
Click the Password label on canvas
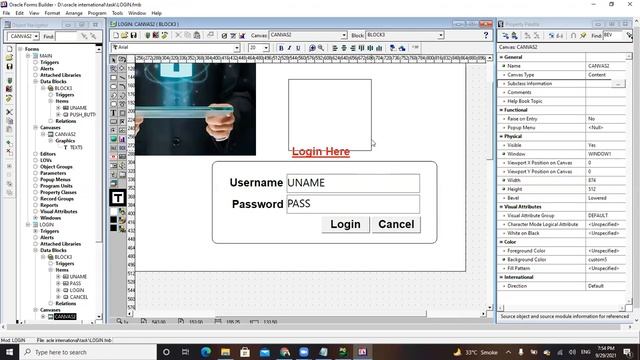pyautogui.click(x=257, y=204)
